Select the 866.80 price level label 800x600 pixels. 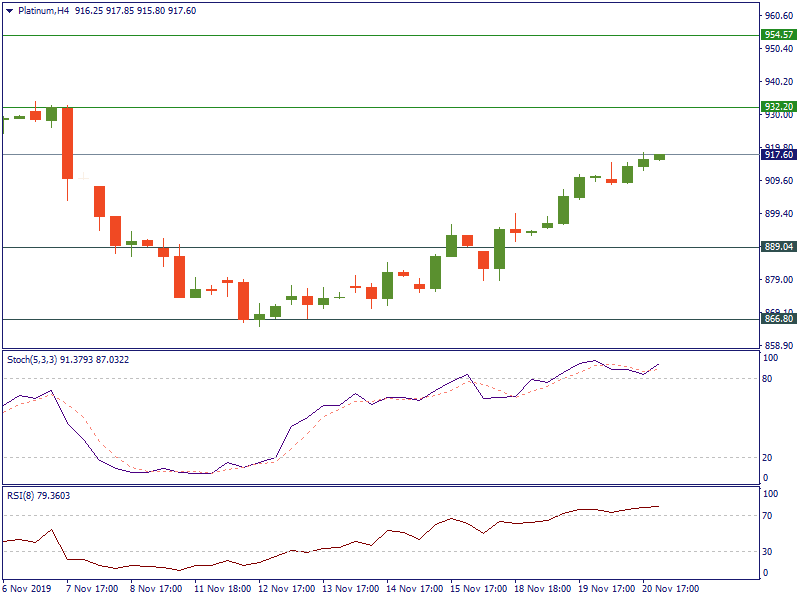778,319
